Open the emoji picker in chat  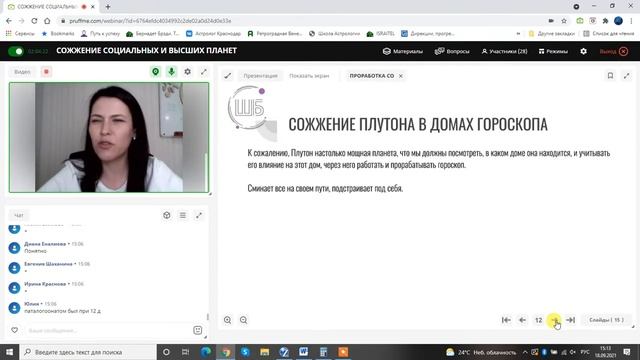(x=198, y=330)
